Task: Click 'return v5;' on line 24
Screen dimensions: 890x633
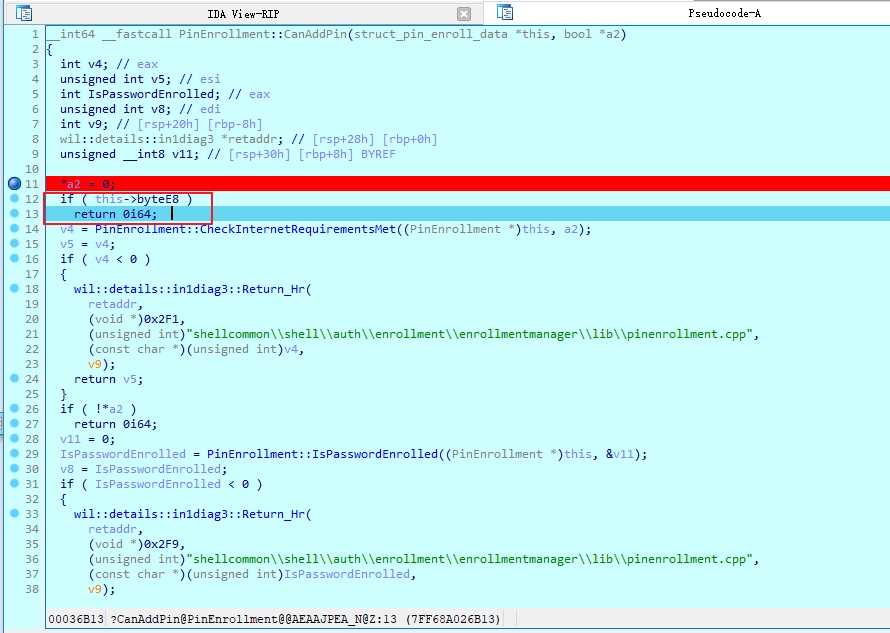Action: [x=108, y=379]
